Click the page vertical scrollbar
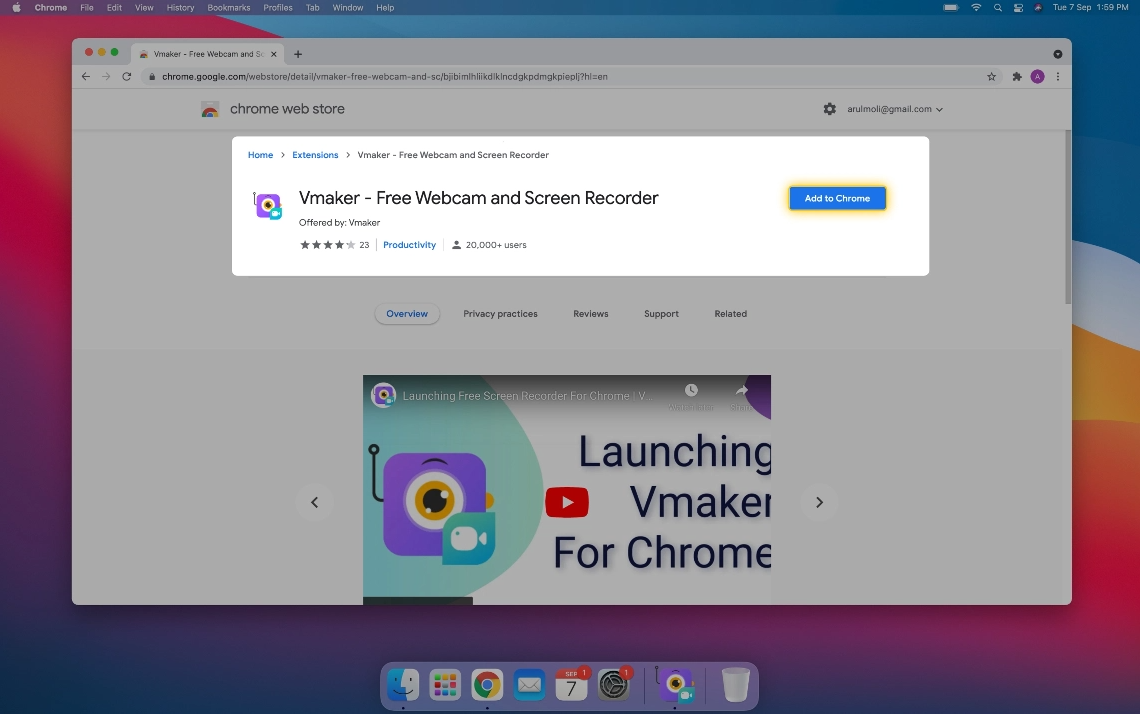Image resolution: width=1140 pixels, height=714 pixels. (x=1067, y=217)
